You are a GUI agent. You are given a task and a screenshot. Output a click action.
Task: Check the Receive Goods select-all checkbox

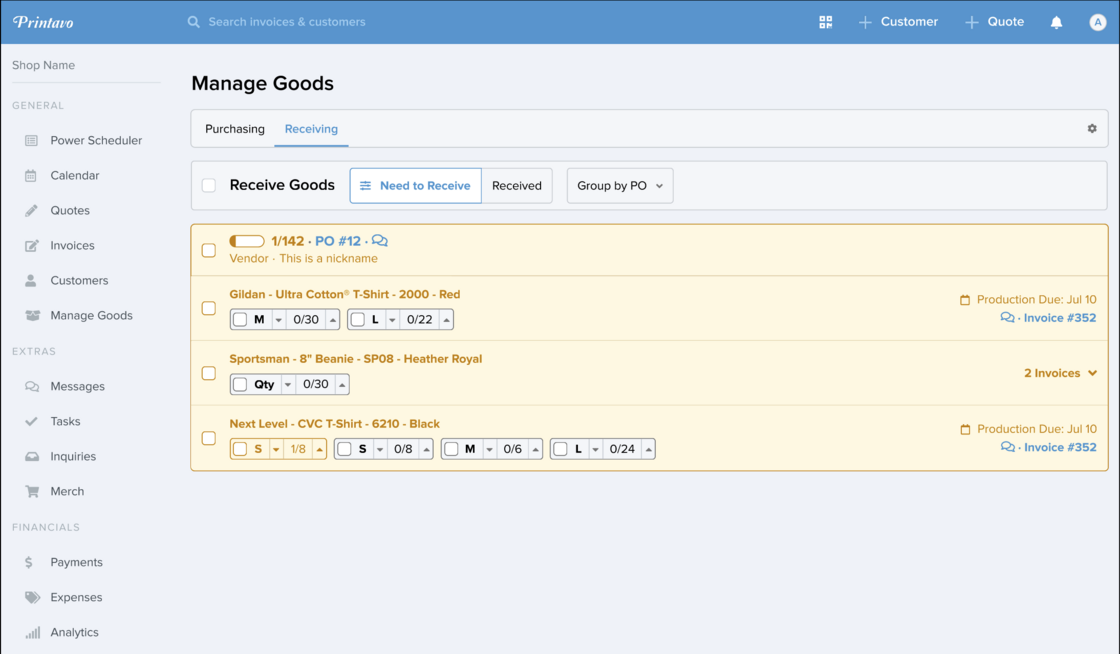(209, 185)
